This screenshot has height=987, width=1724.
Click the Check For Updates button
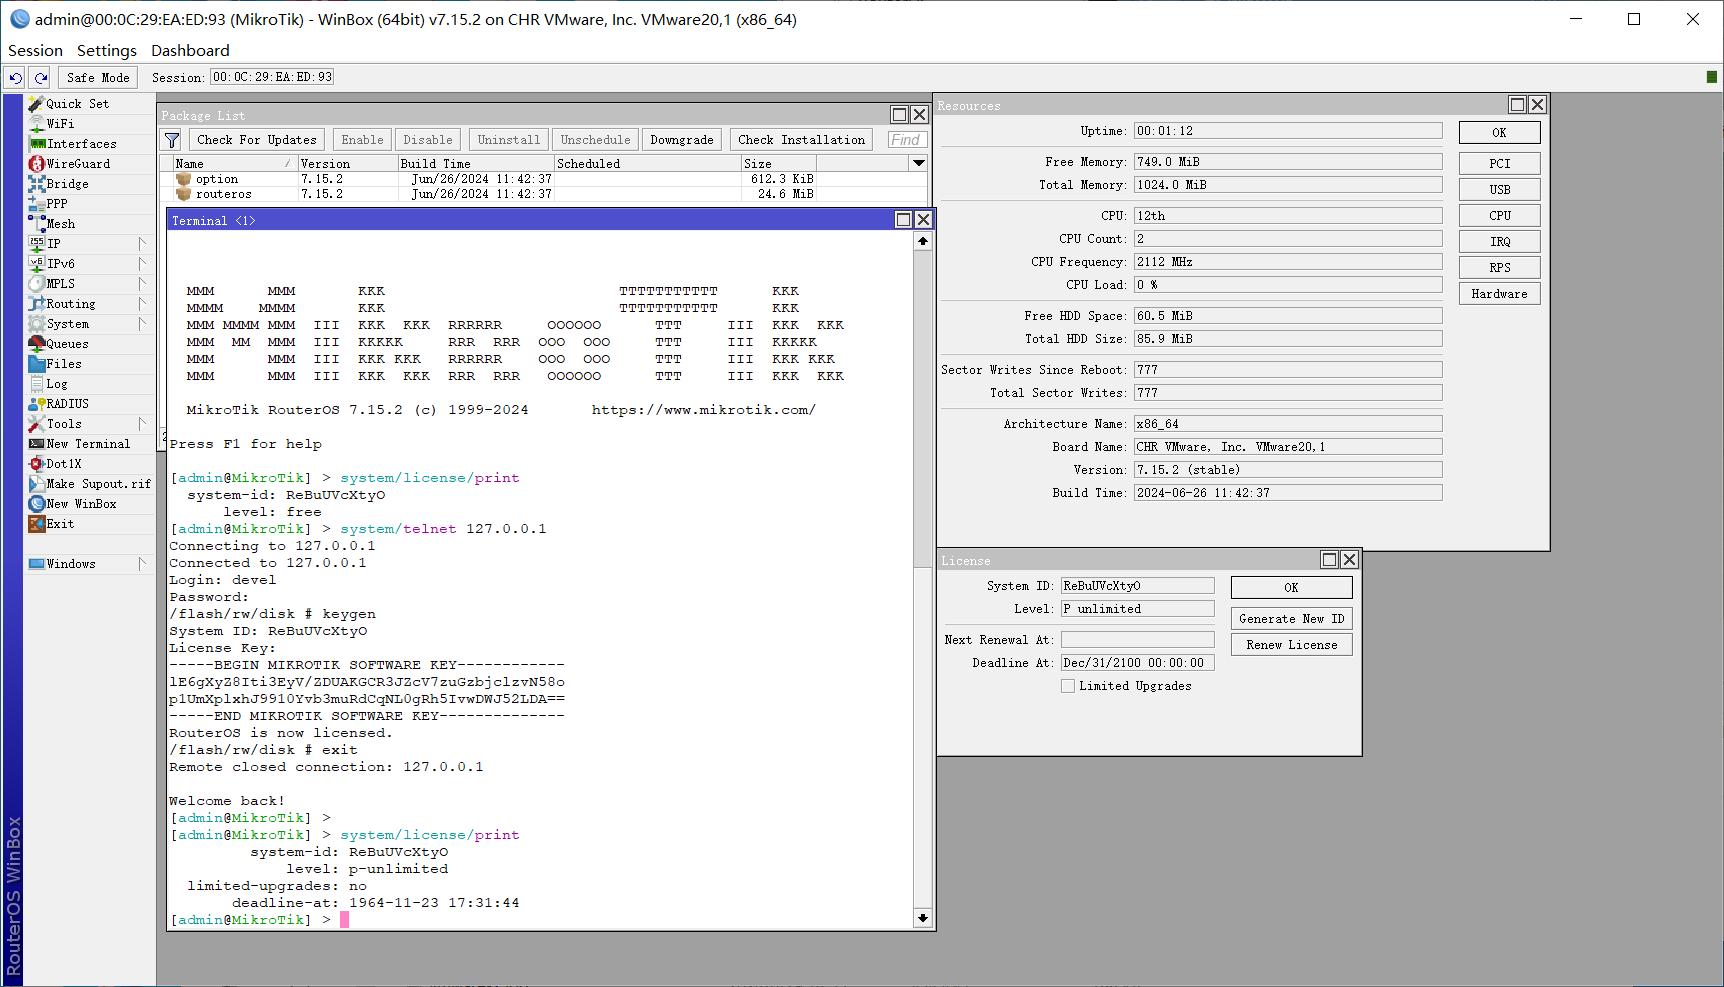[x=256, y=140]
